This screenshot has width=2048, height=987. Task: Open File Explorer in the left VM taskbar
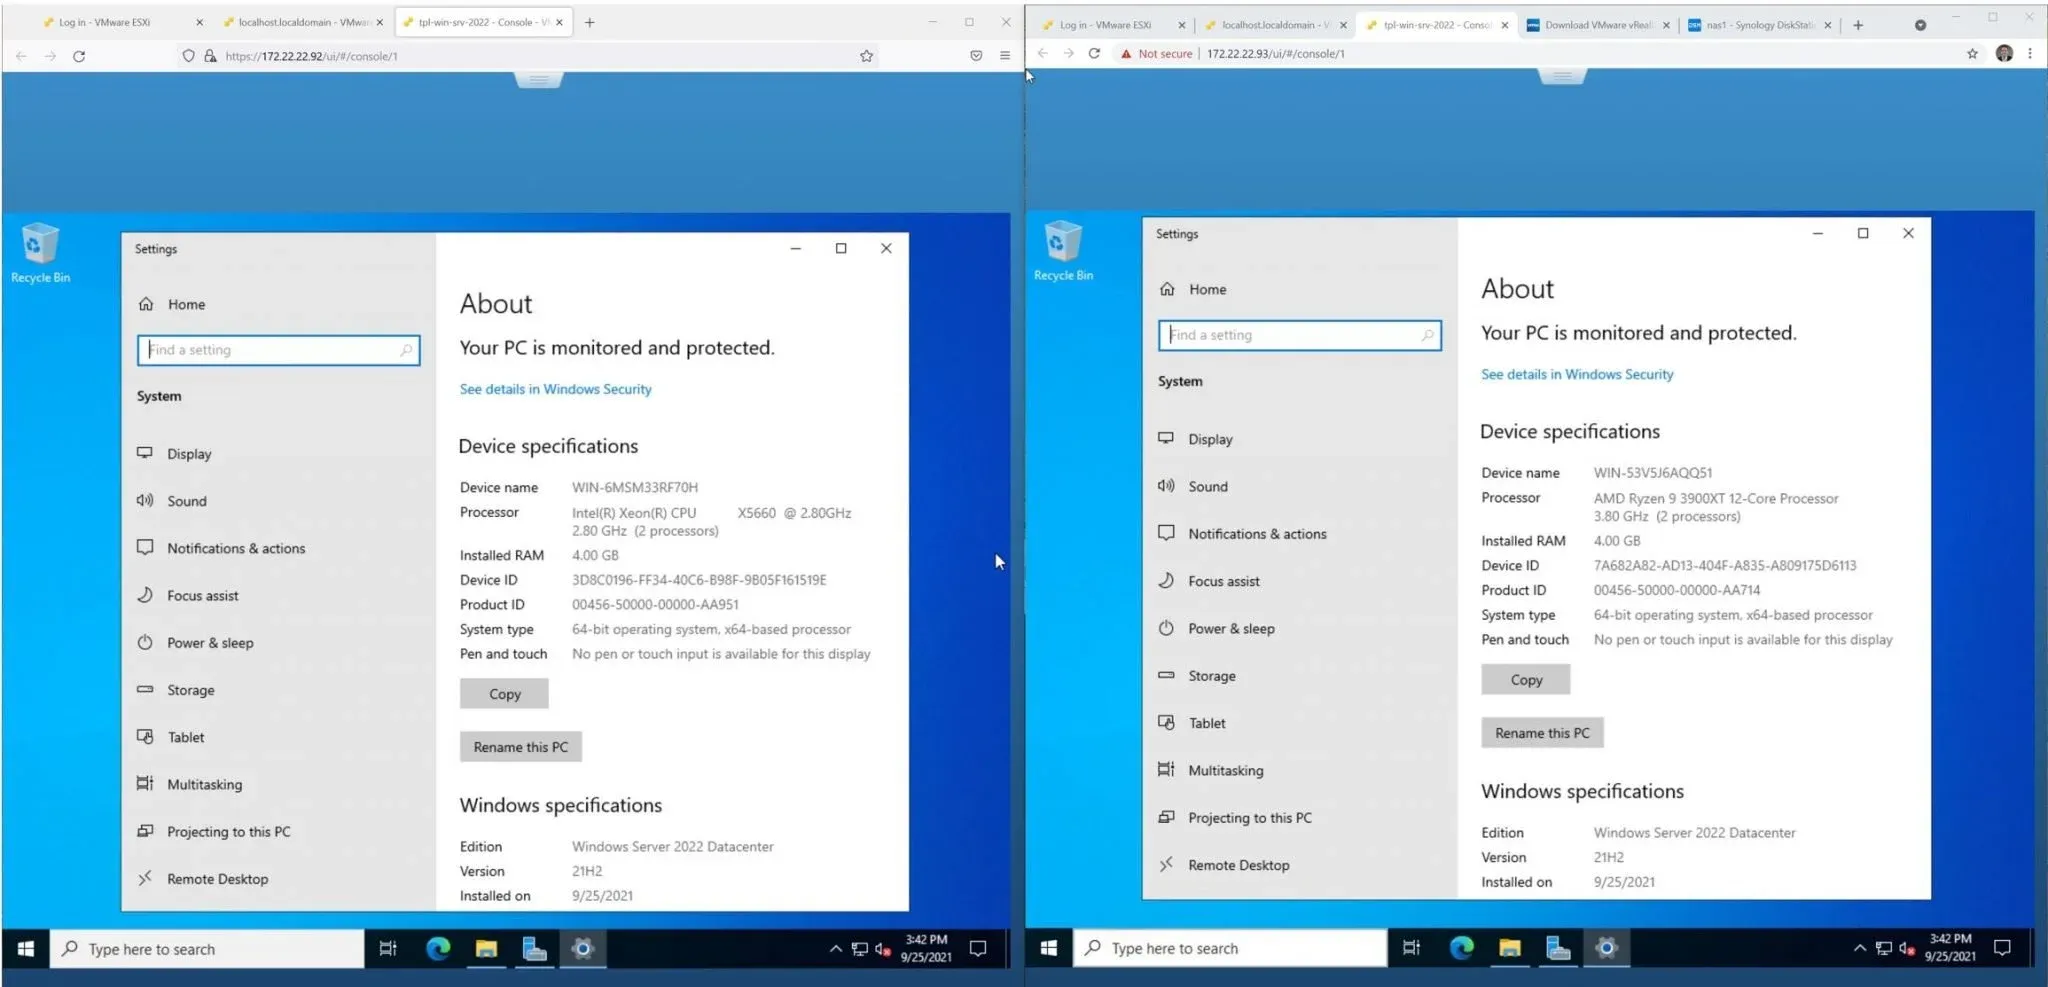(486, 948)
